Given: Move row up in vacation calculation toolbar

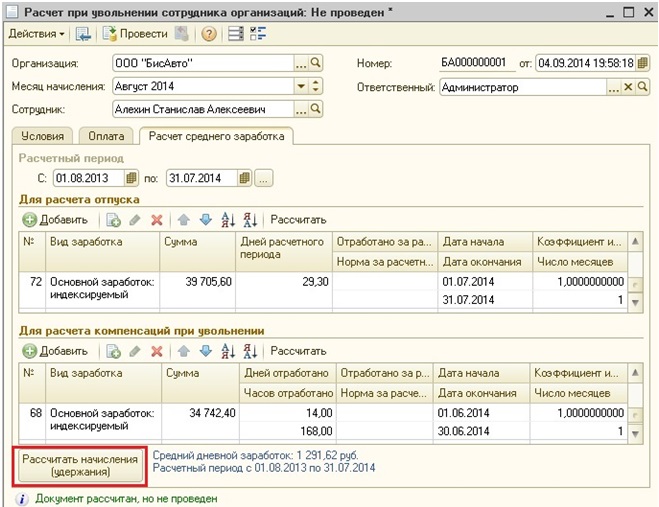Looking at the screenshot, I should pos(184,219).
